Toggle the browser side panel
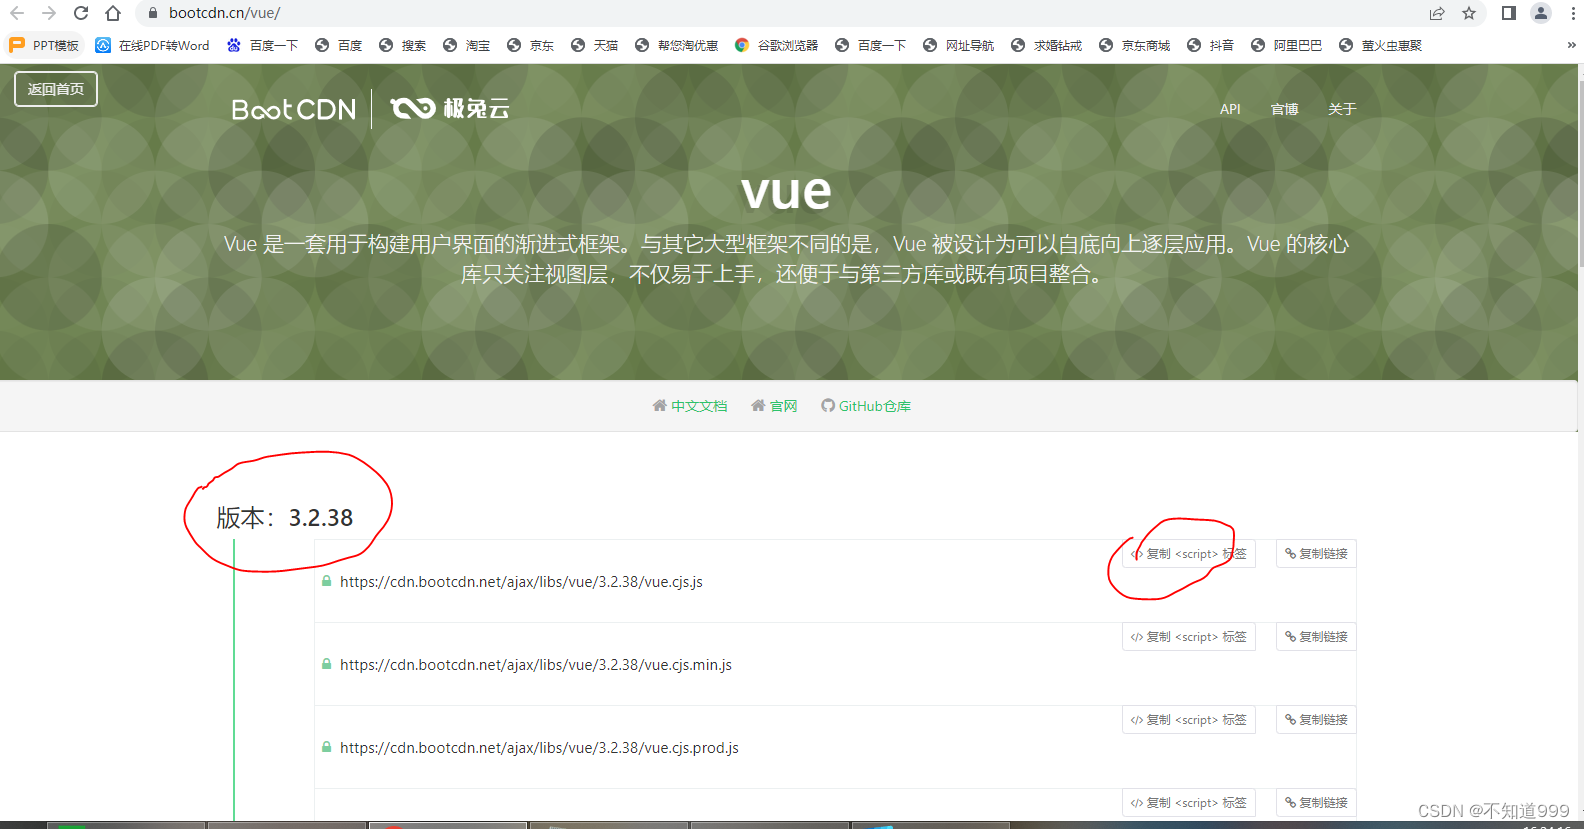Viewport: 1584px width, 829px height. pyautogui.click(x=1509, y=13)
